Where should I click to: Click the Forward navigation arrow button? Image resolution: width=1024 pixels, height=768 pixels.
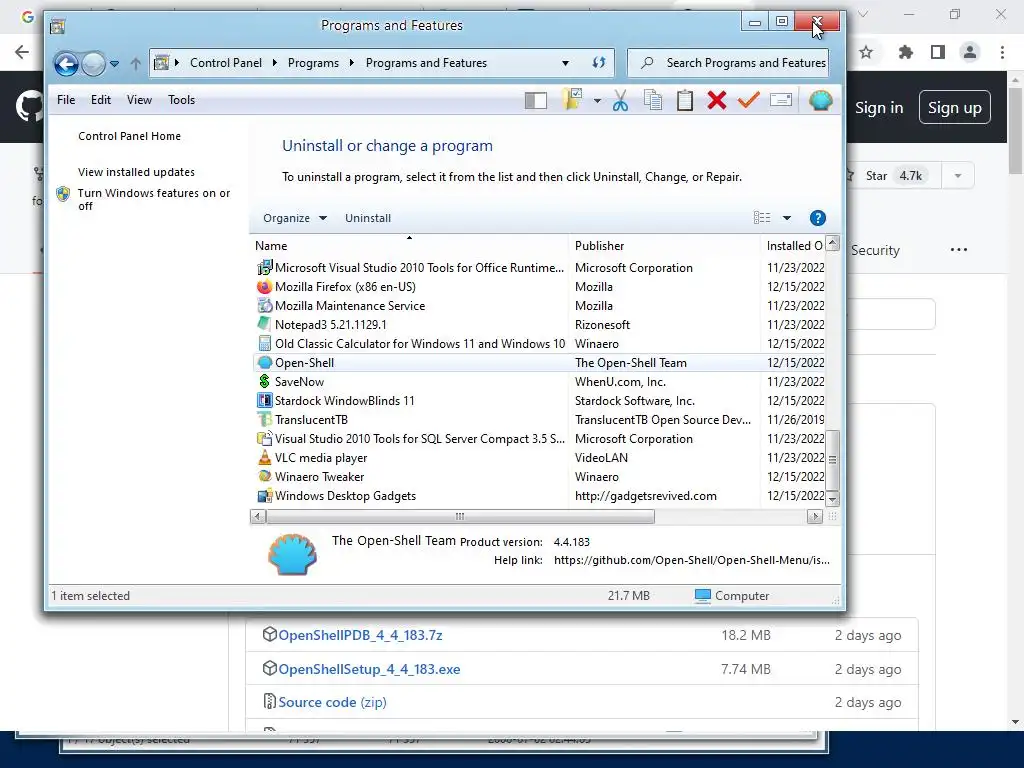coord(93,63)
